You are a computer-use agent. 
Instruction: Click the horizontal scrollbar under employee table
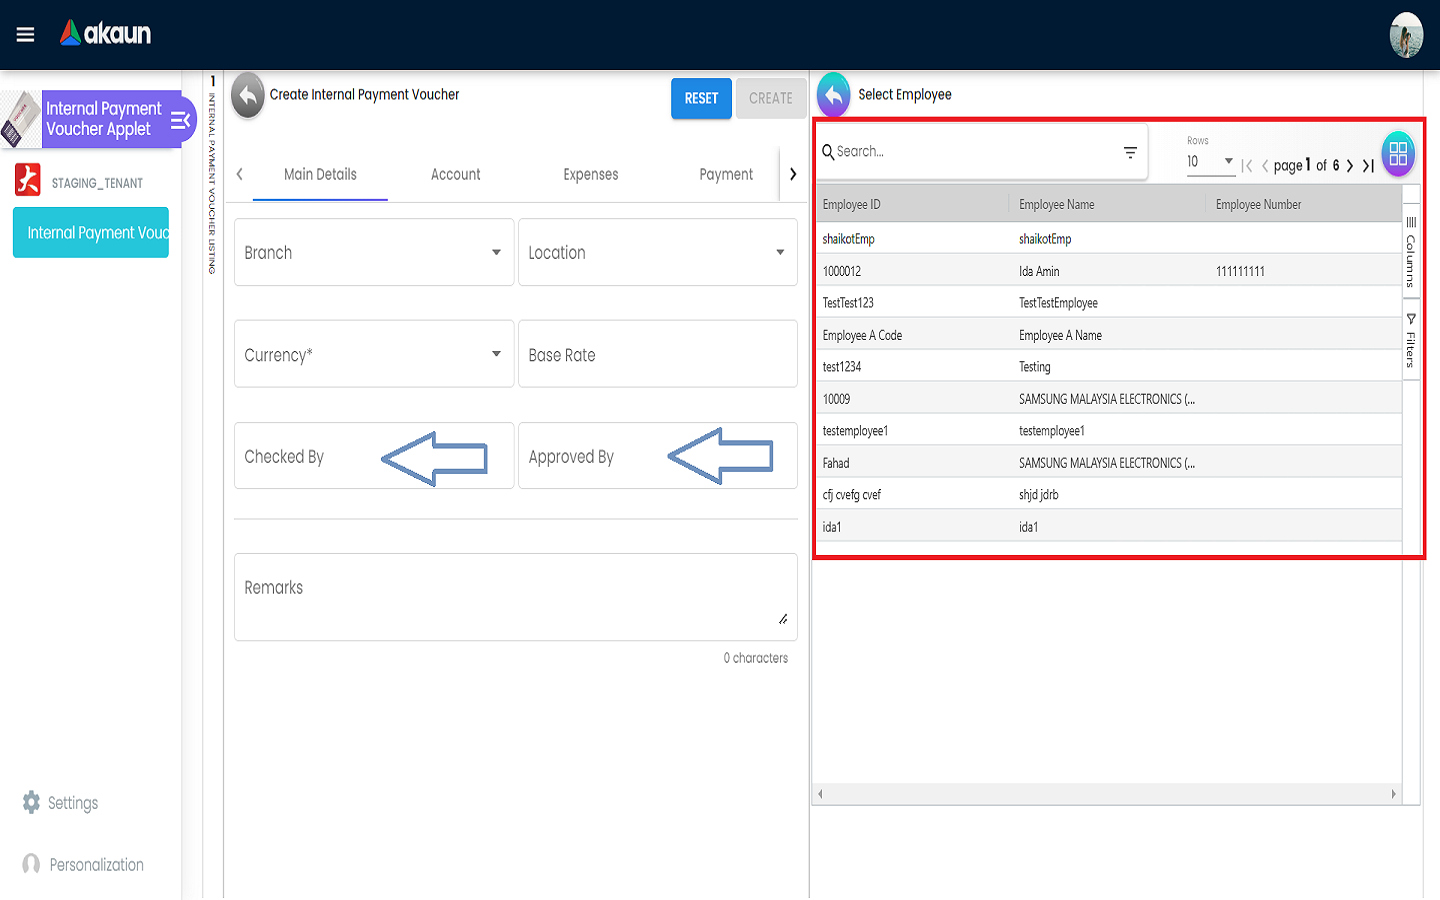(1106, 794)
